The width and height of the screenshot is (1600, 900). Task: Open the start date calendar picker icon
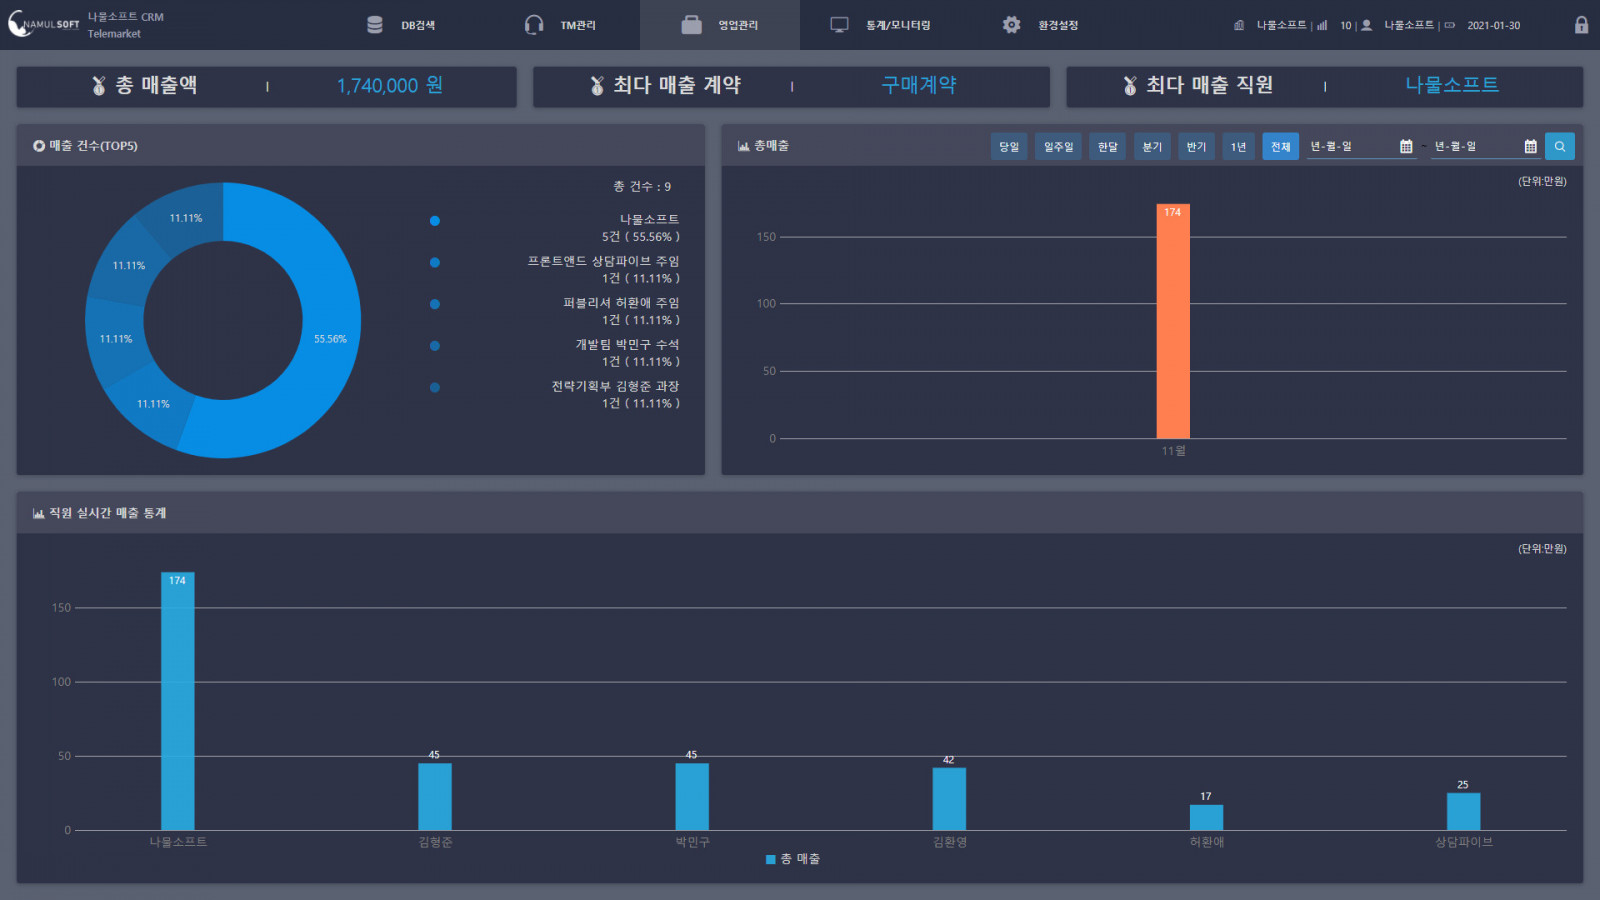pos(1406,147)
